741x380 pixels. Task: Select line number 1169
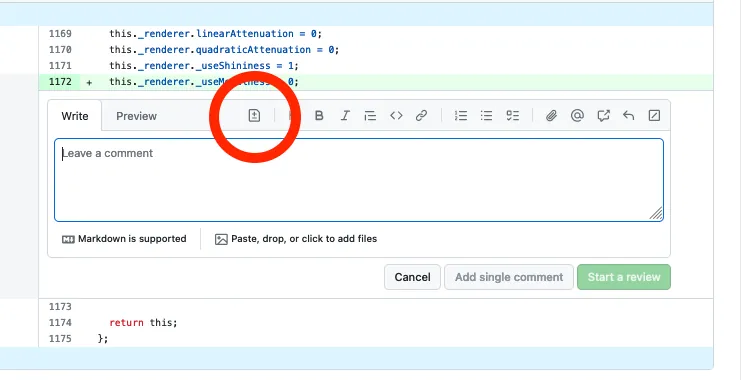[x=60, y=34]
